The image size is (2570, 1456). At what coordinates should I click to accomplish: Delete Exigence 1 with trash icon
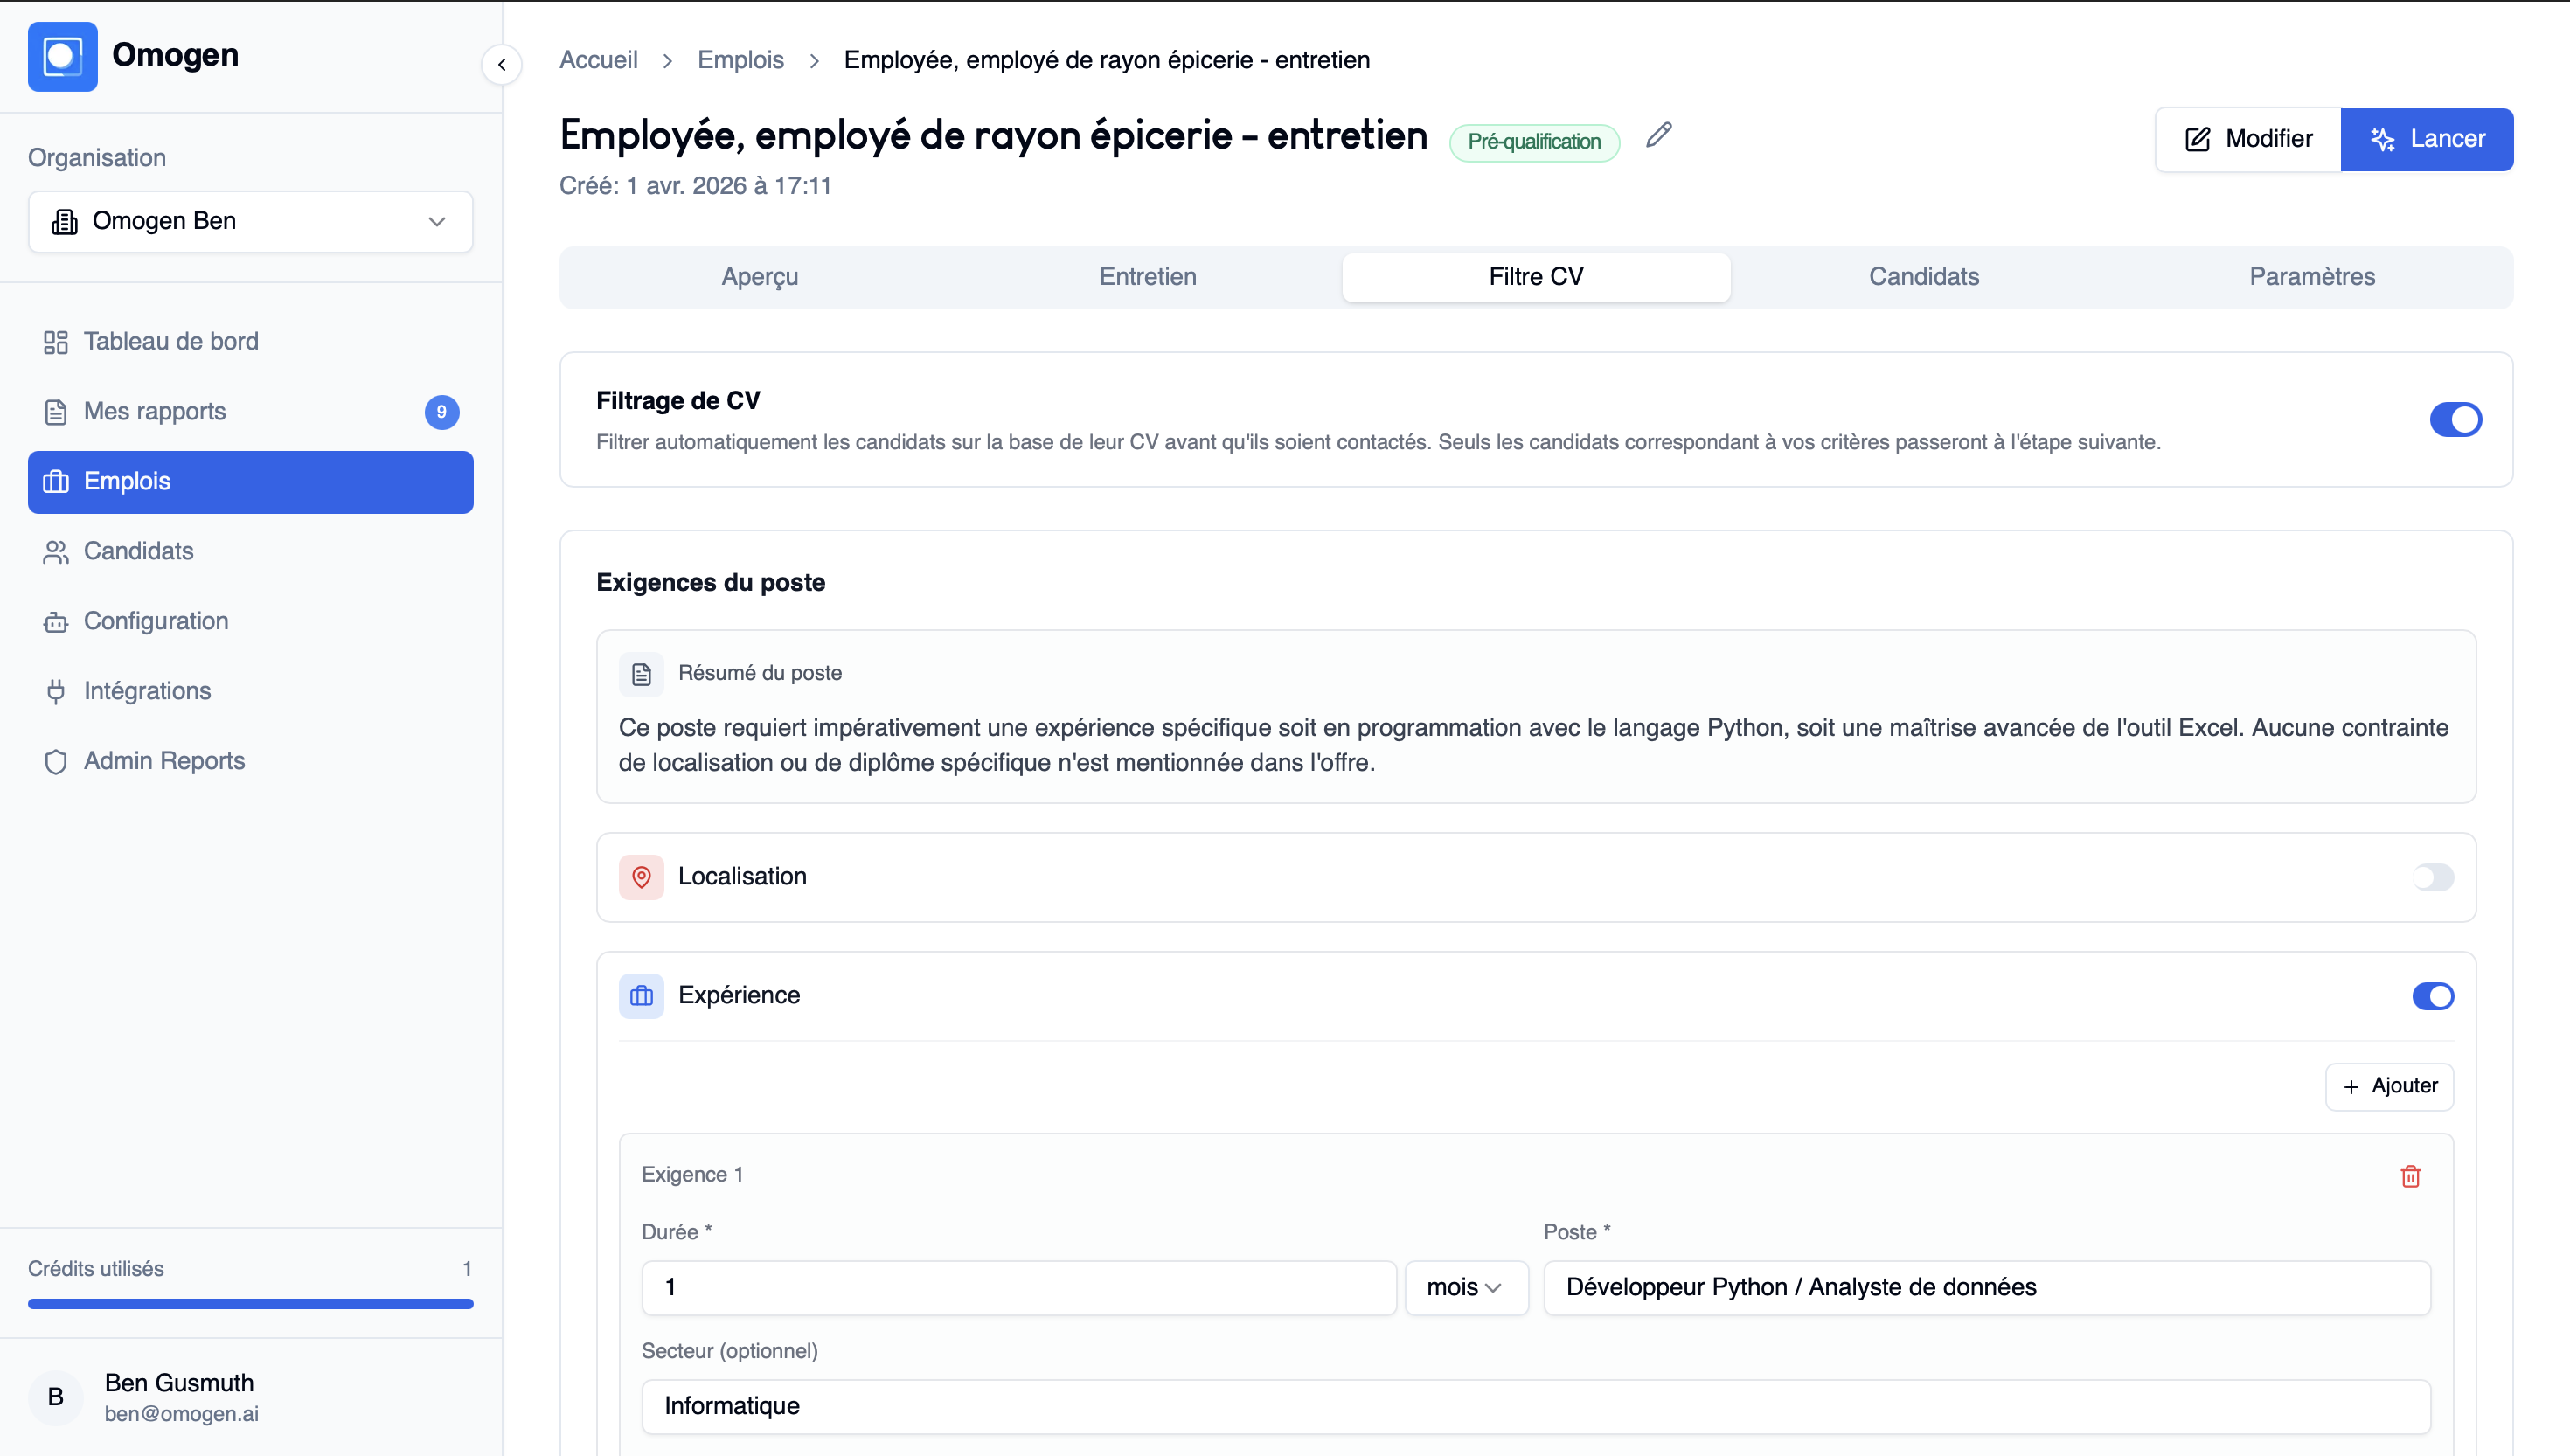pos(2410,1176)
